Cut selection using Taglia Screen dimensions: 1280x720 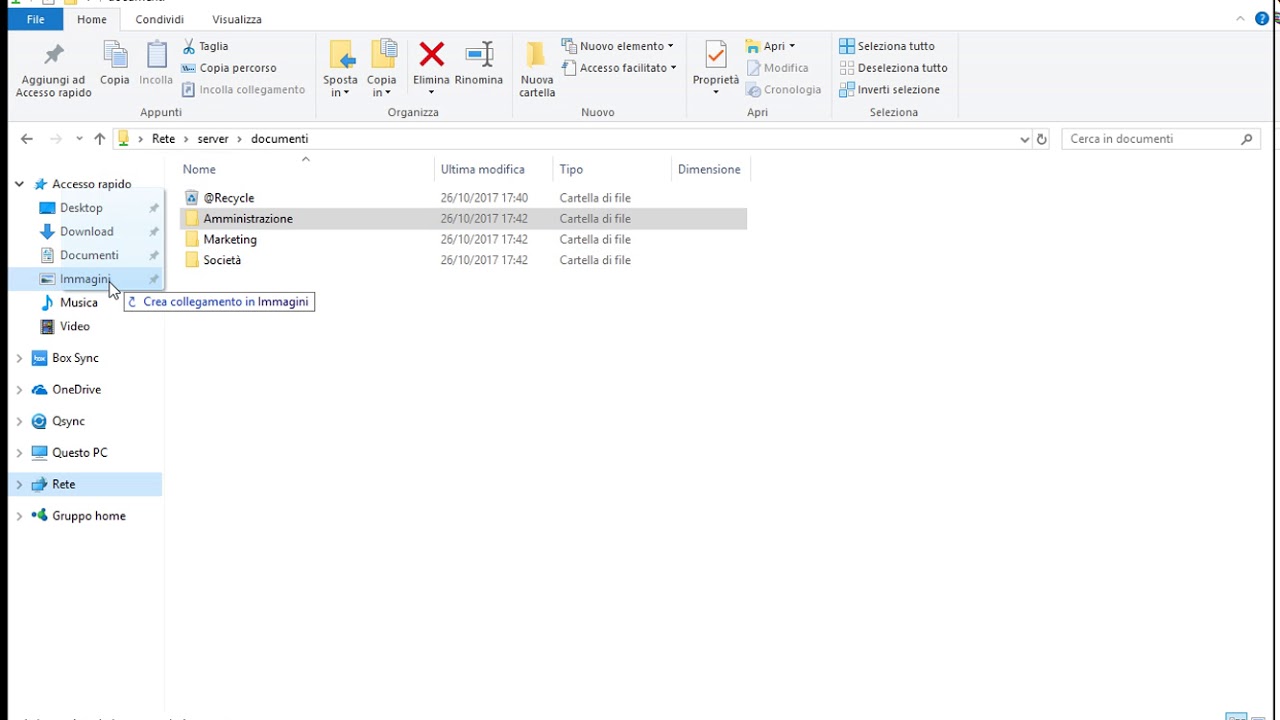click(205, 46)
